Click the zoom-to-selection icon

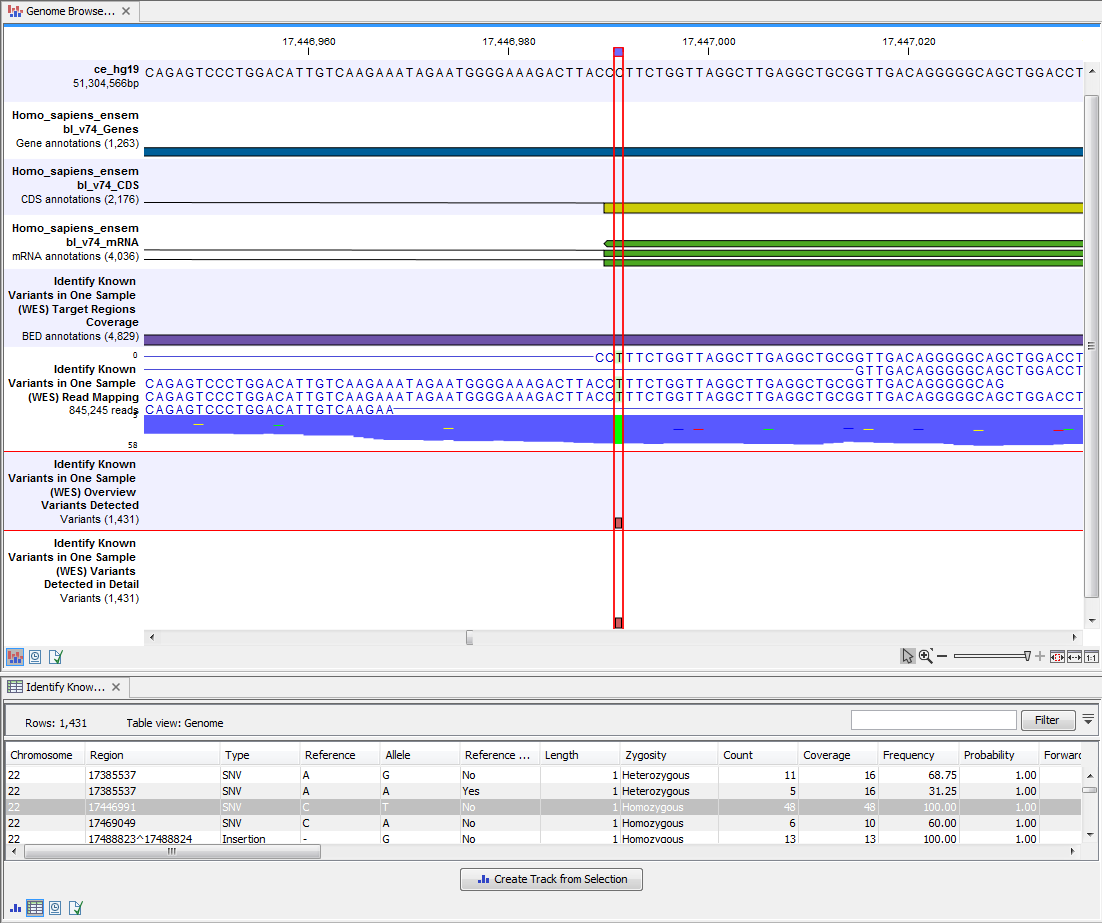[1057, 656]
